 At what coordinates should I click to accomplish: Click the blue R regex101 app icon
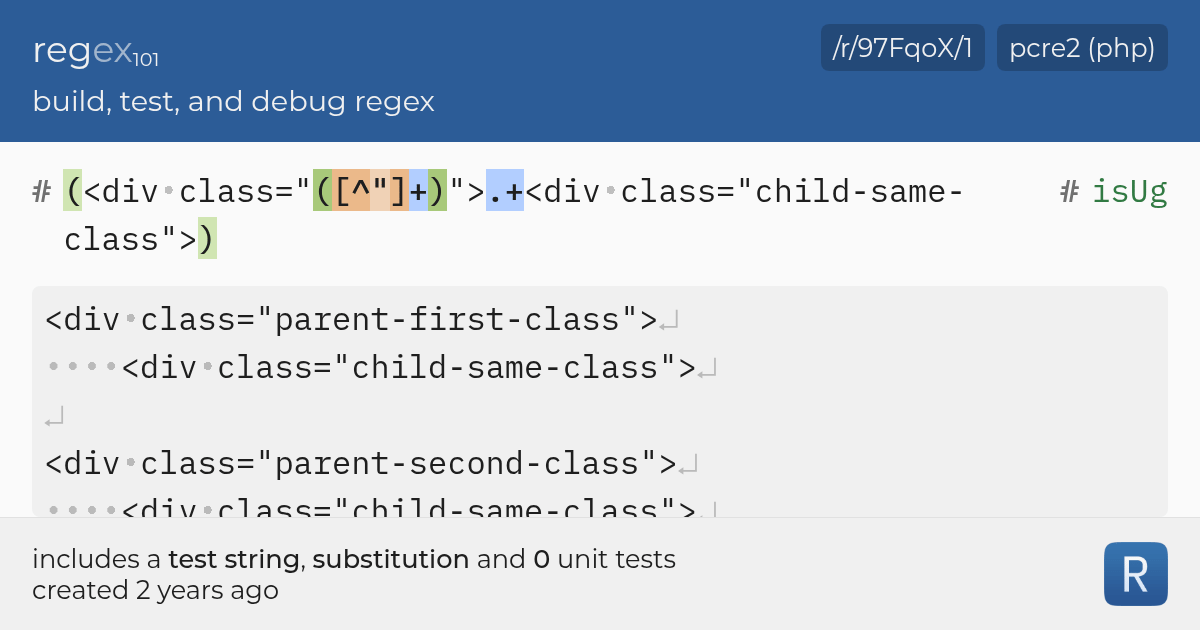pos(1135,574)
